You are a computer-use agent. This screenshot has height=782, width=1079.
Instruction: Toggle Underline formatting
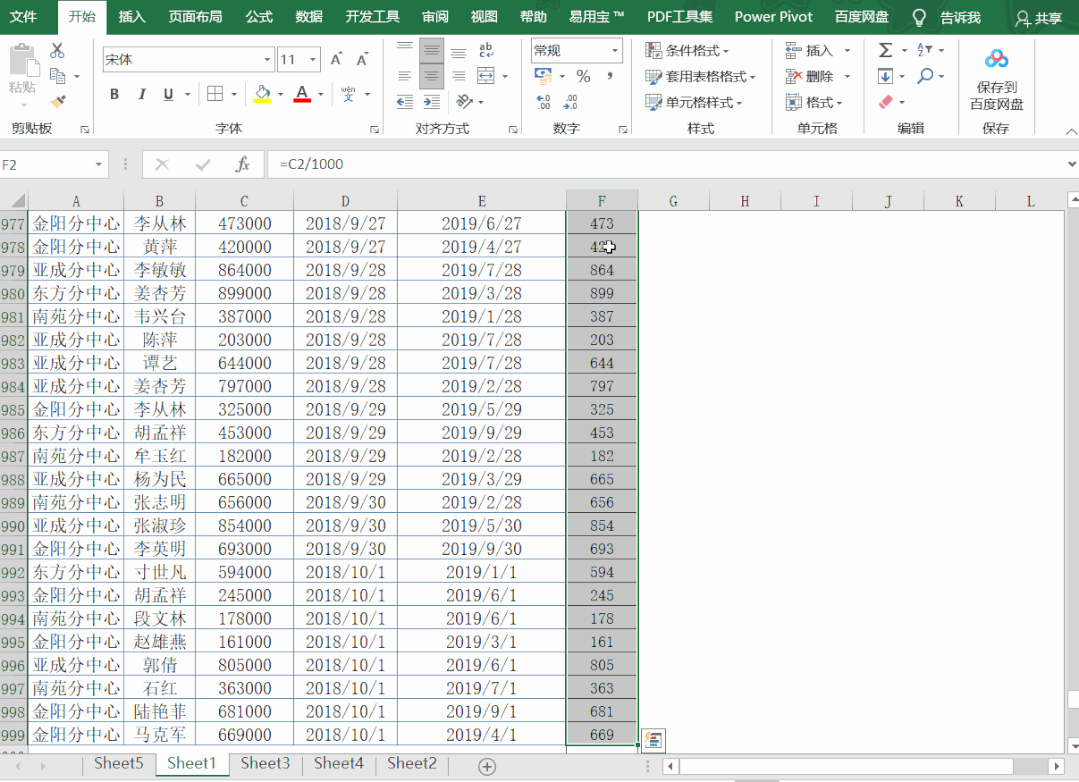click(x=168, y=94)
